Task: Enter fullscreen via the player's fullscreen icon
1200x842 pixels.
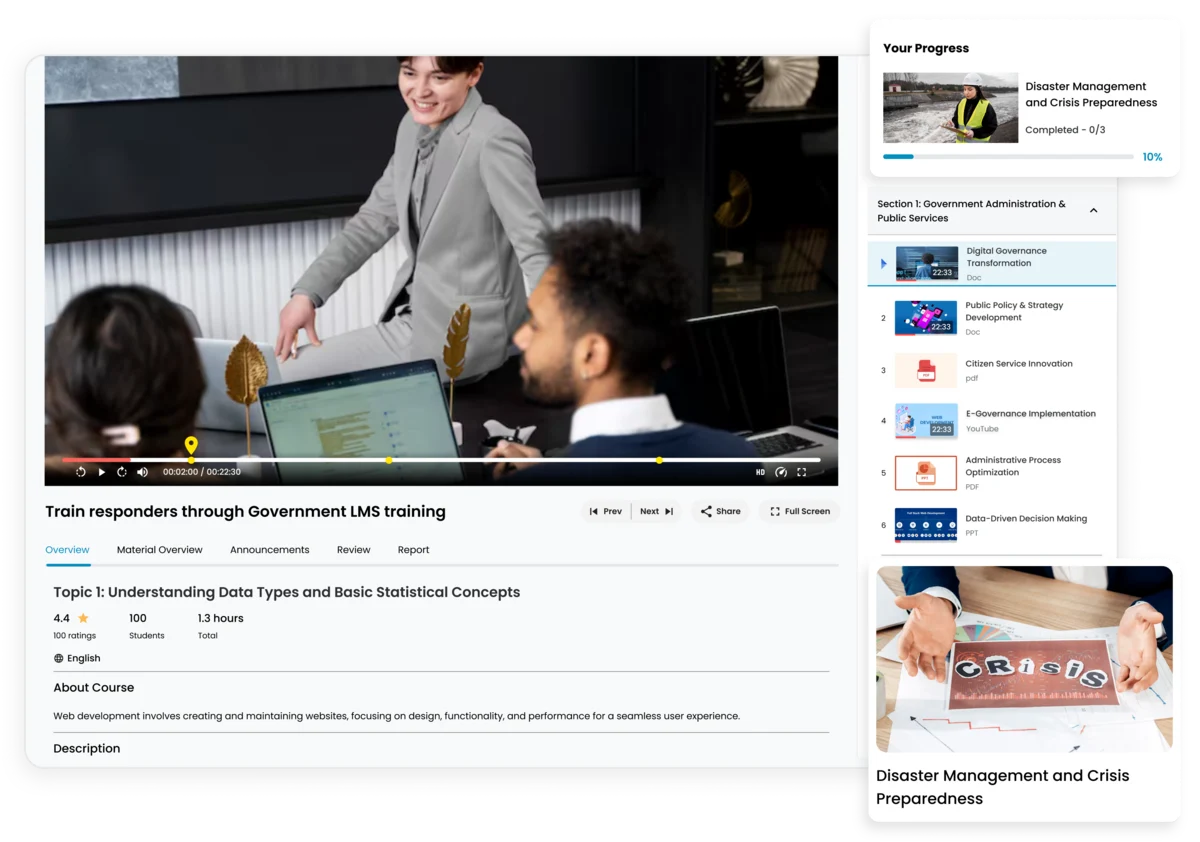Action: pos(803,471)
